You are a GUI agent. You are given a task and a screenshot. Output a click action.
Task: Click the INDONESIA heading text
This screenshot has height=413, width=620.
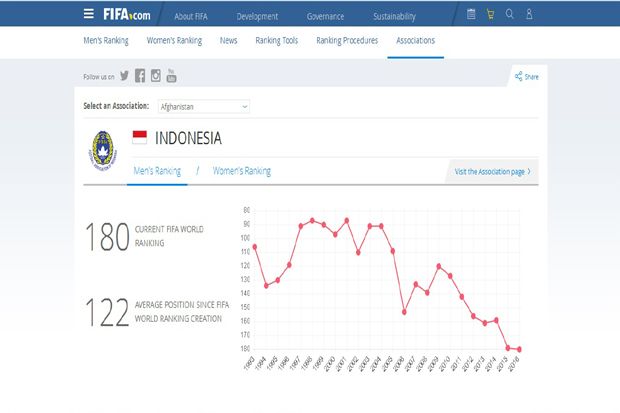(188, 138)
